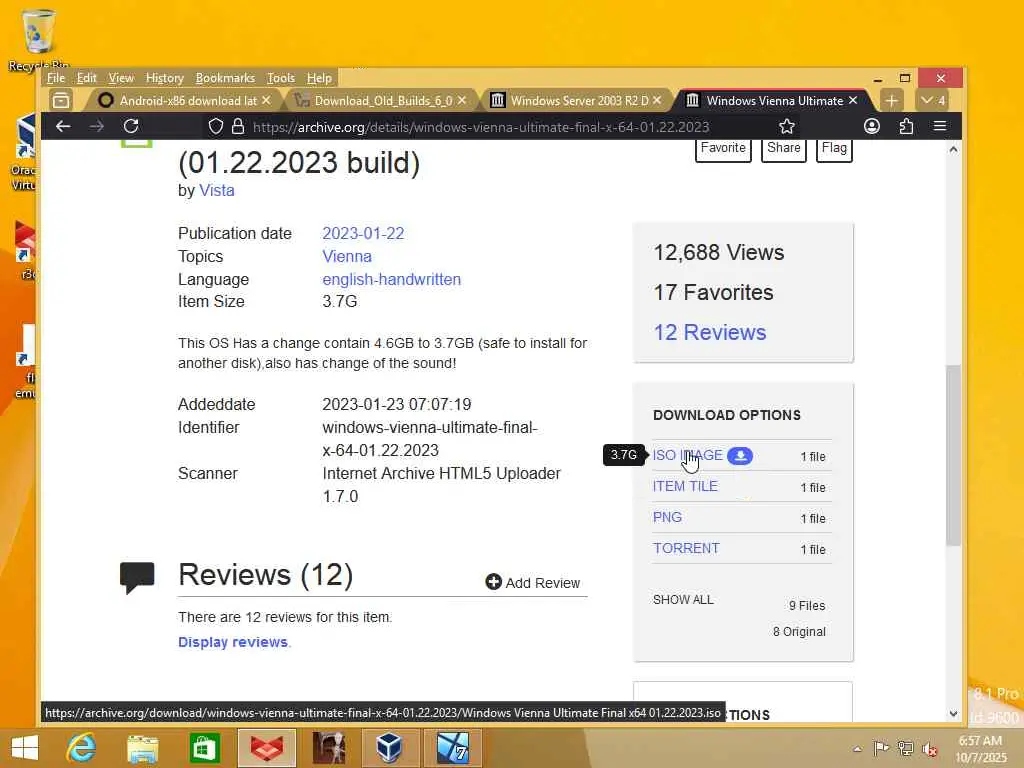Viewport: 1024px width, 768px height.
Task: Click the Reviews speech bubble icon
Action: 137,577
